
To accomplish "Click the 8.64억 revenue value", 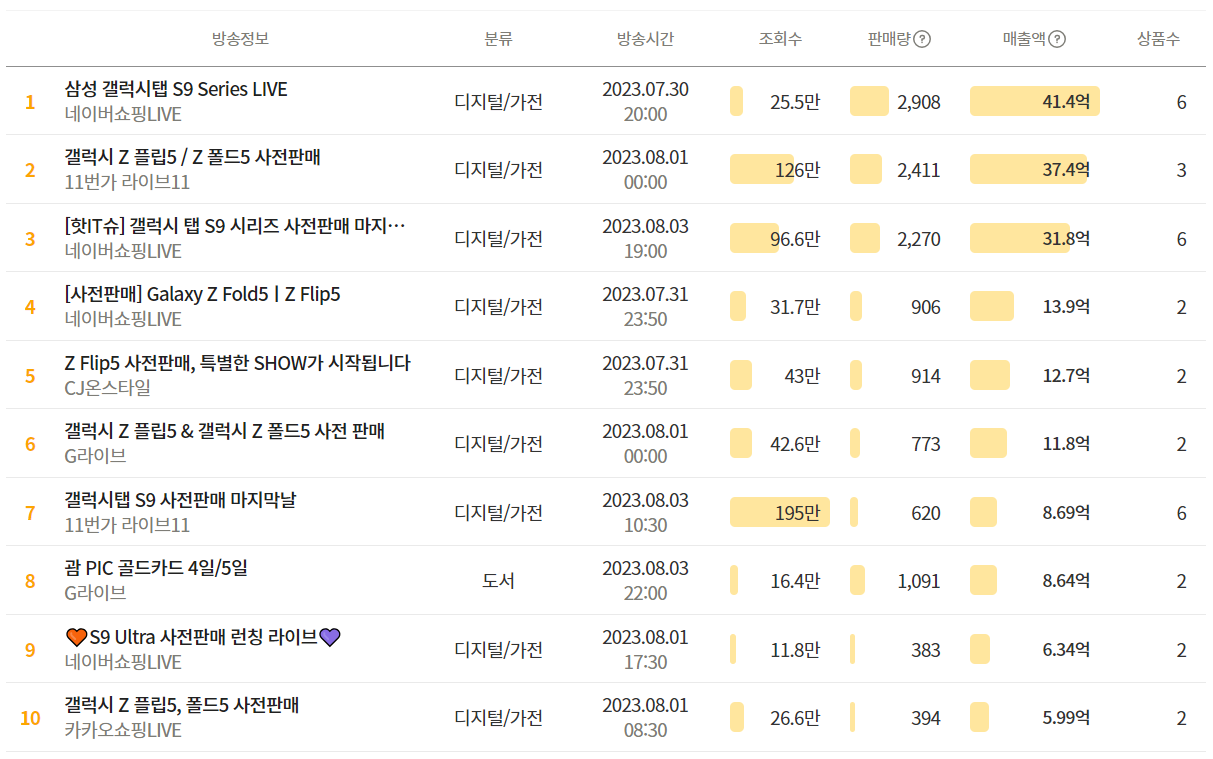I will pos(1066,580).
